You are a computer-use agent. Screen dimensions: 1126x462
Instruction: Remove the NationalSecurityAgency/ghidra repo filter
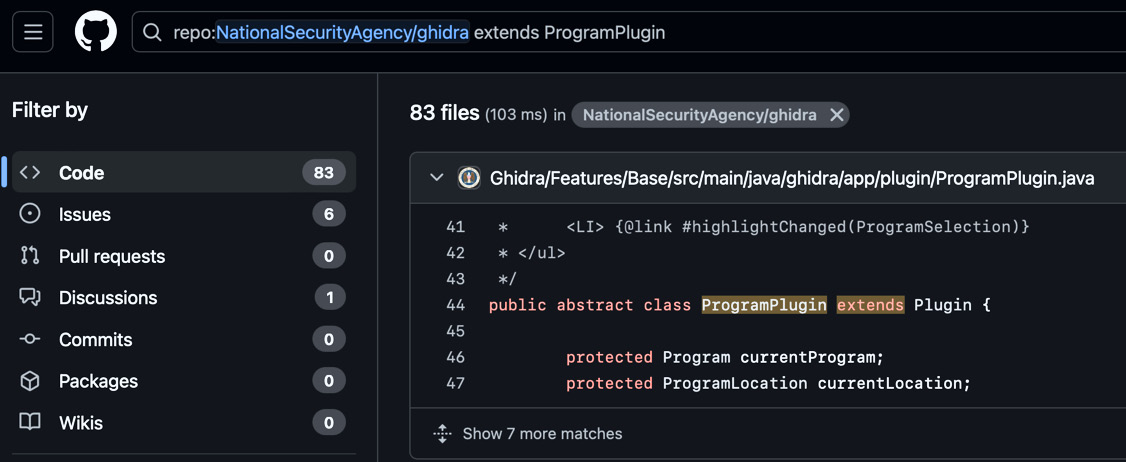point(837,115)
